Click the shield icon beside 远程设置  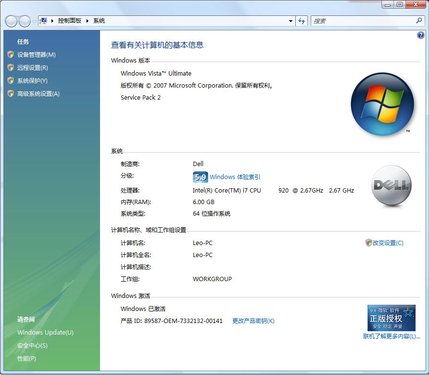tap(11, 67)
